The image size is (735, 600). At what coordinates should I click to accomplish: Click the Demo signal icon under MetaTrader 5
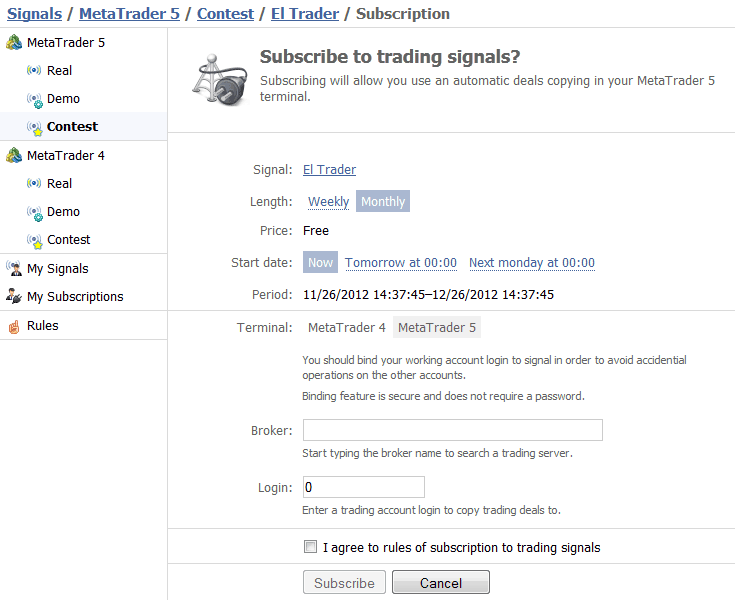pos(34,99)
